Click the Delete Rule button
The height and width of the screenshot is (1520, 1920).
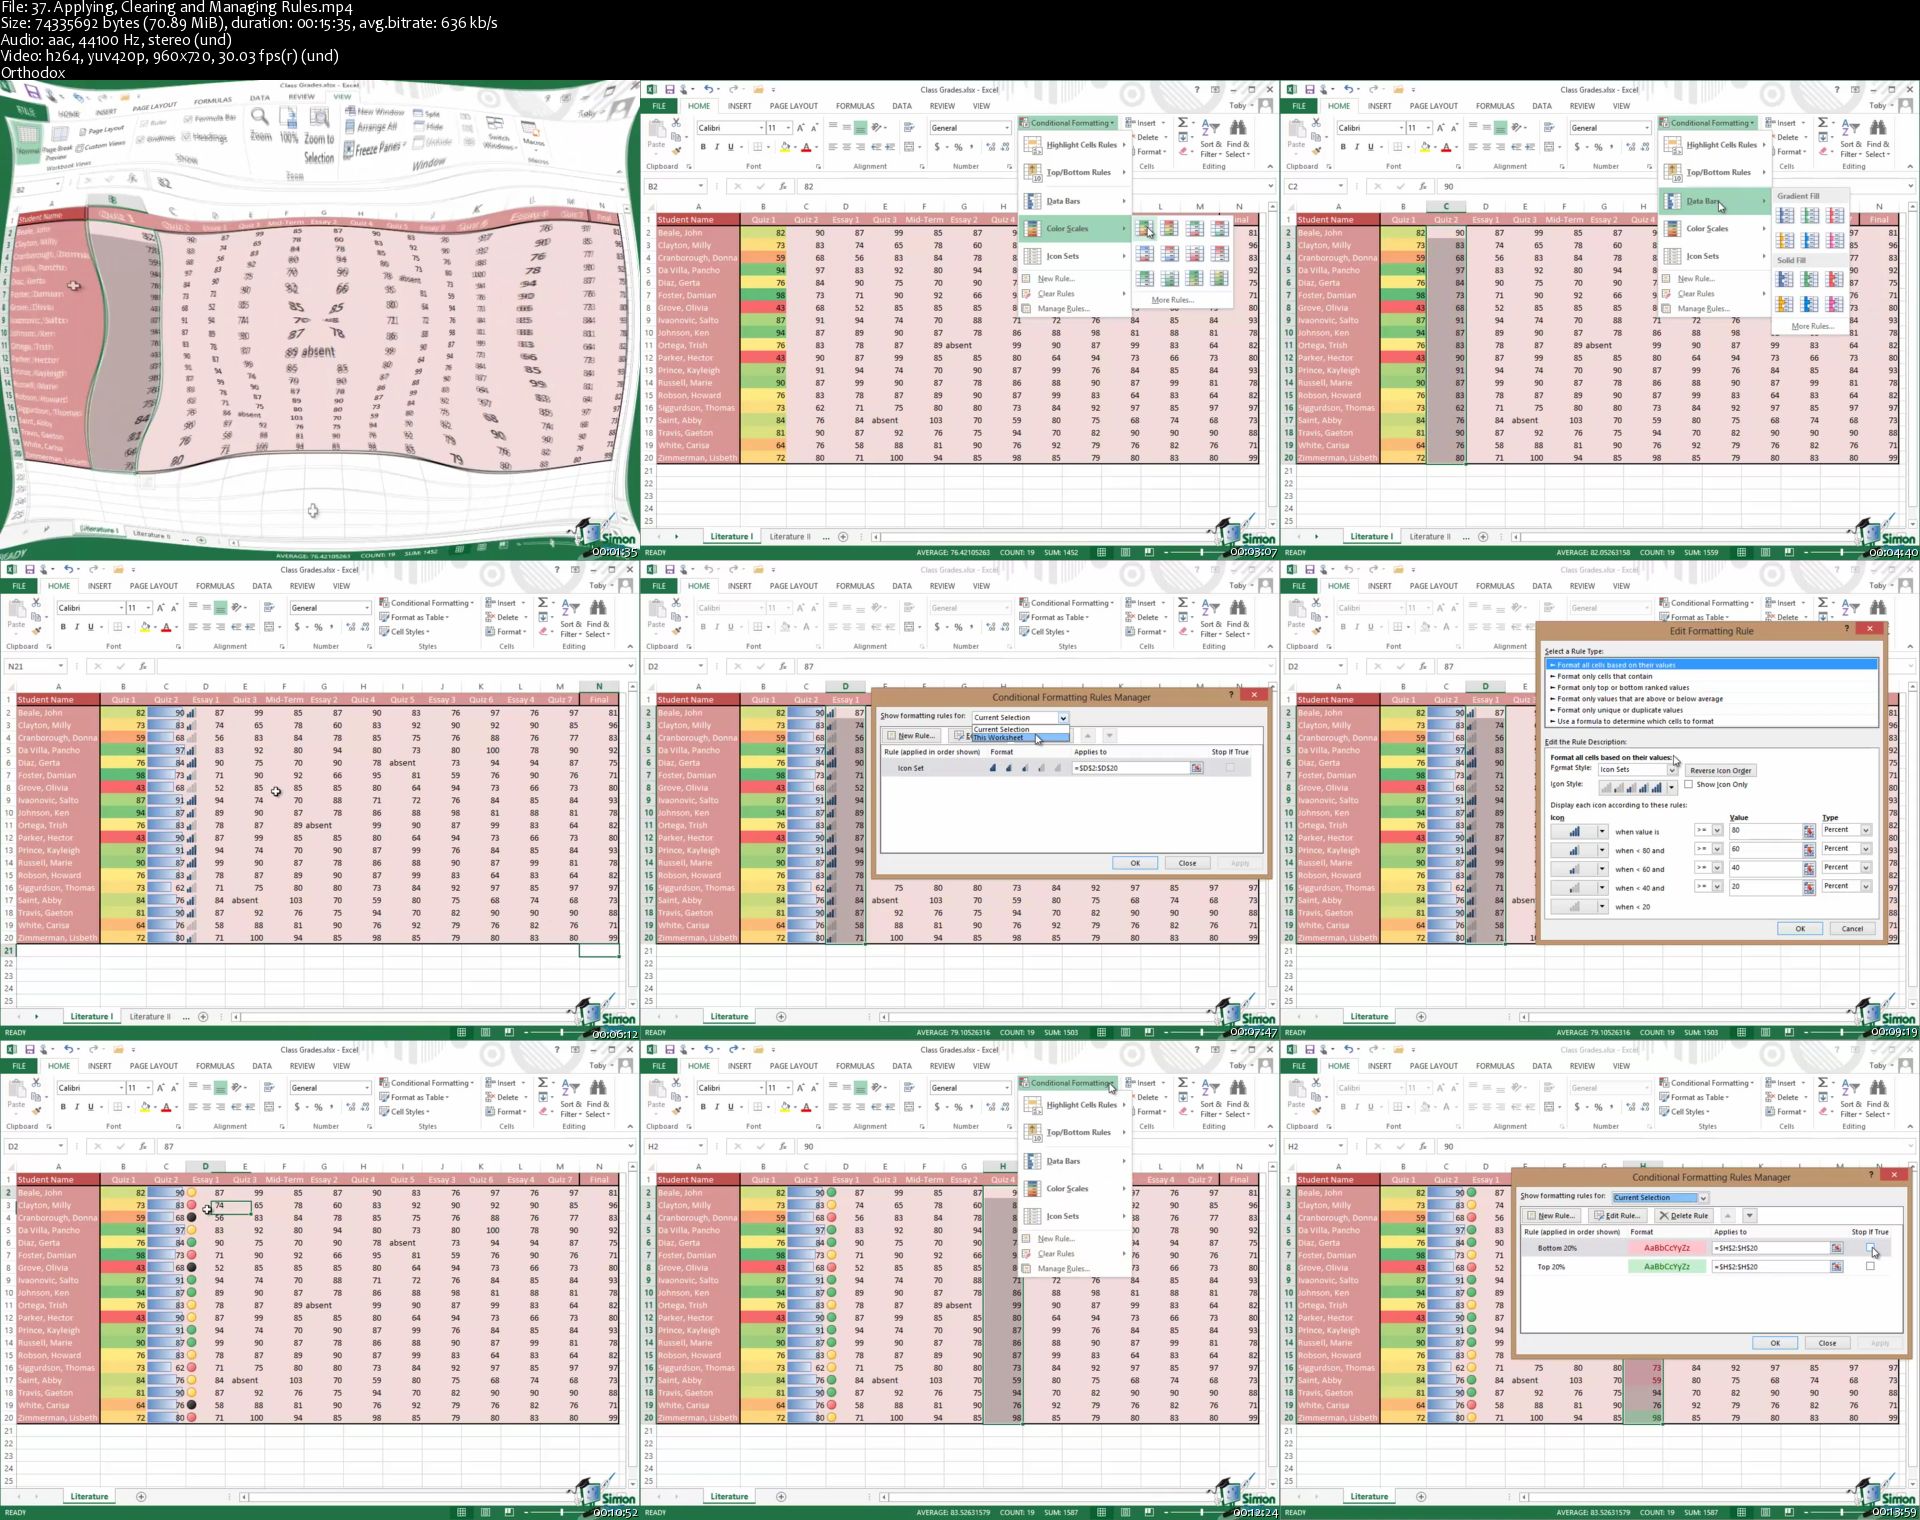click(1683, 1216)
